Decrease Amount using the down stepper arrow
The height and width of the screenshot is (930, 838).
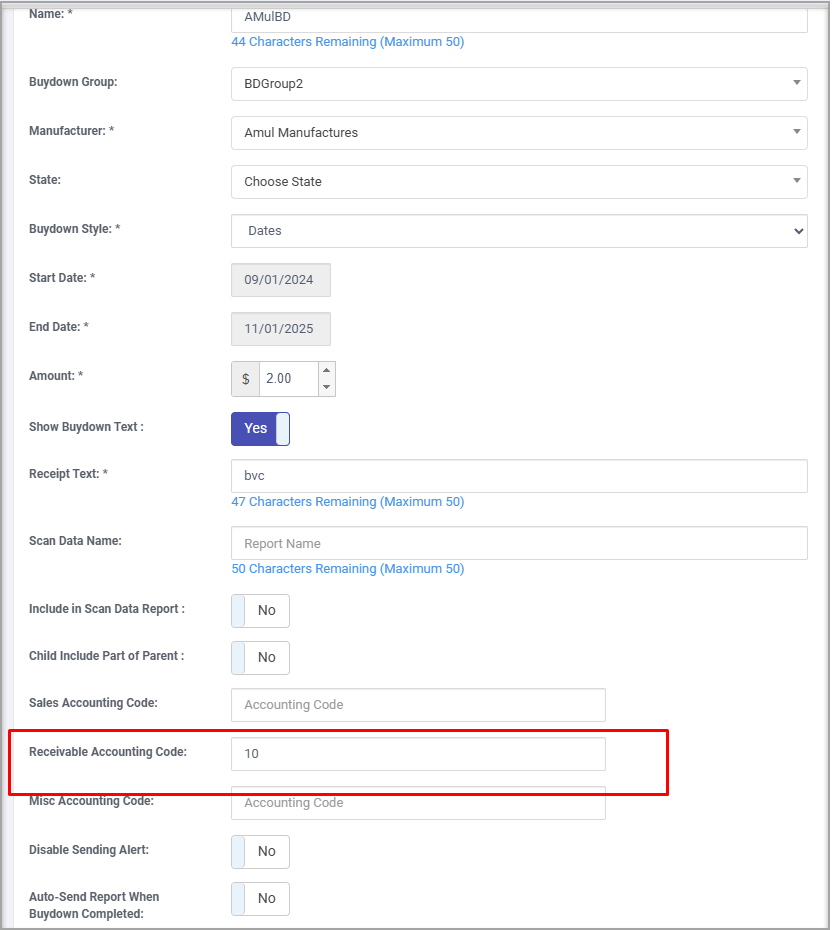(327, 387)
